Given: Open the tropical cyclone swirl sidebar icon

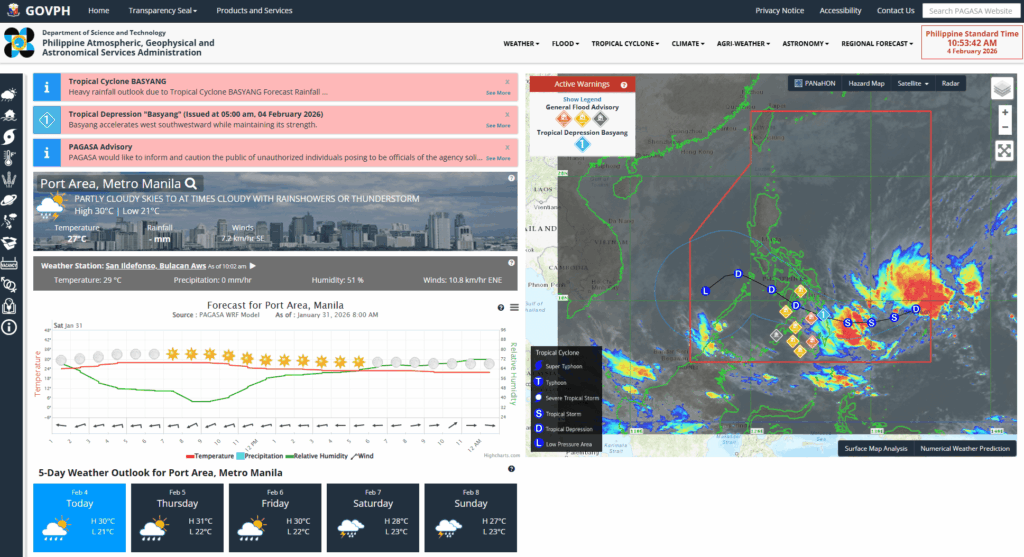Looking at the screenshot, I should tap(9, 136).
